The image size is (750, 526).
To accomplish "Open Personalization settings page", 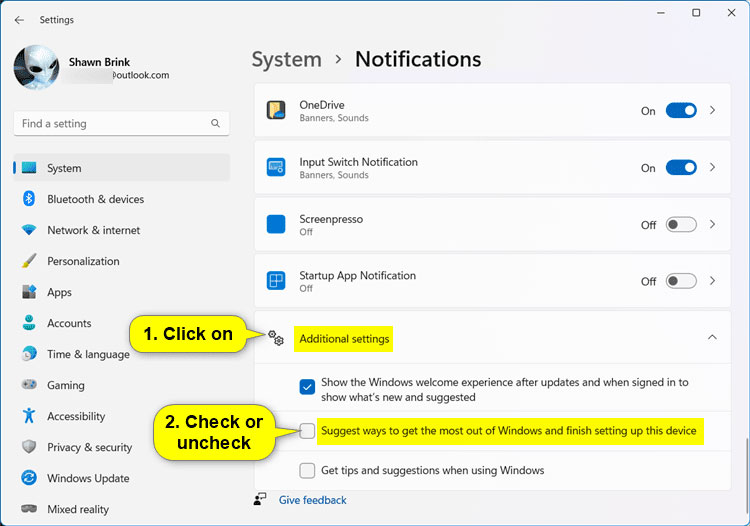I will click(x=121, y=261).
